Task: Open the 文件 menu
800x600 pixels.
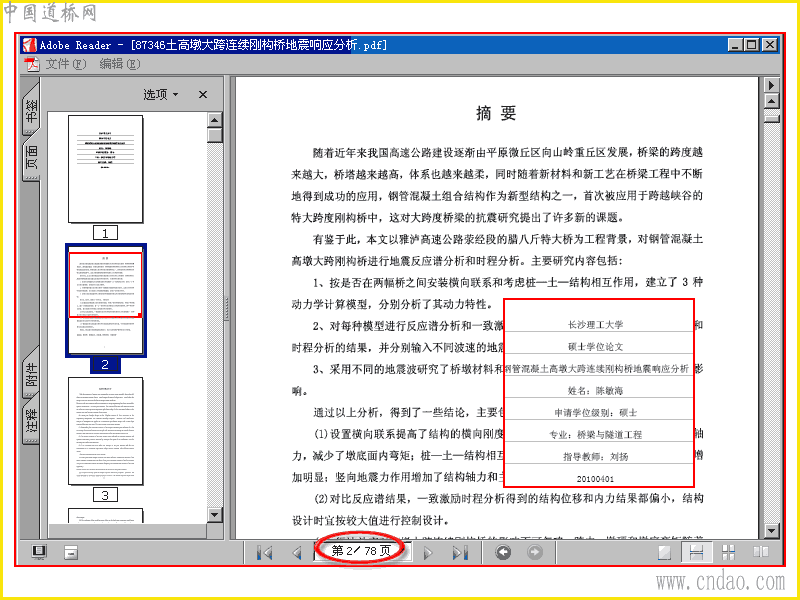Action: (x=65, y=64)
